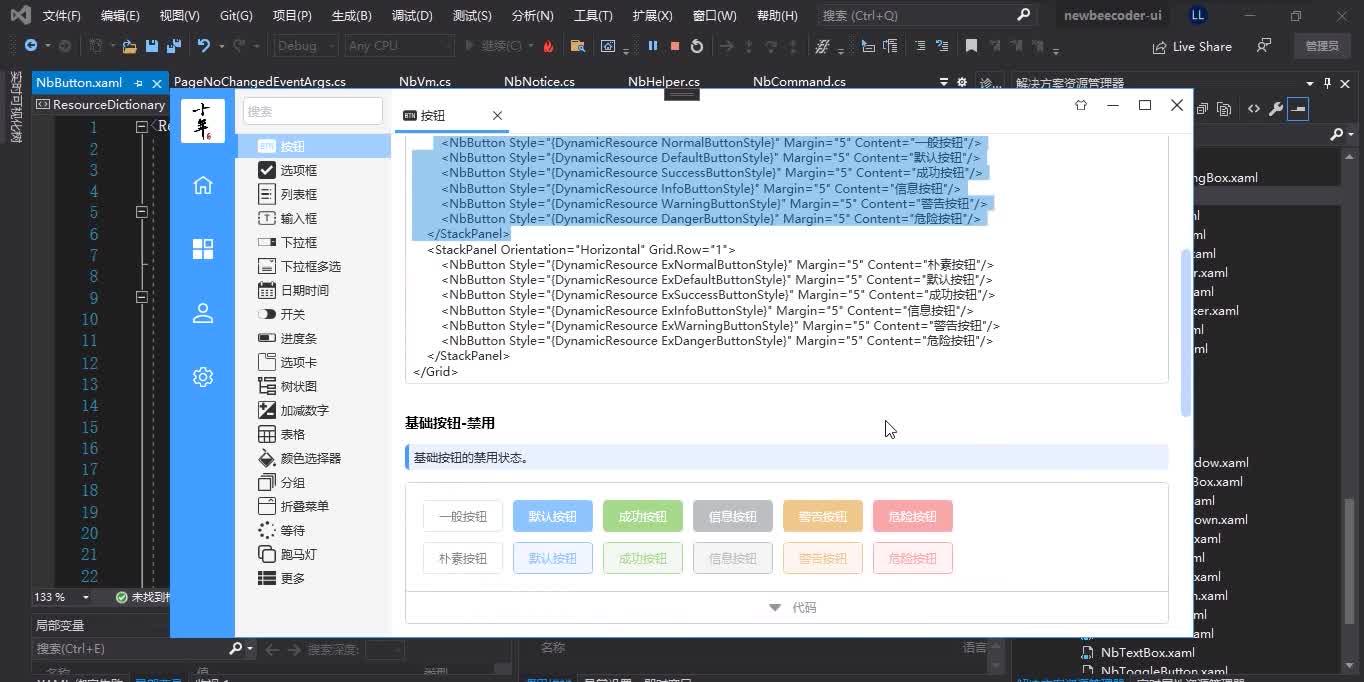Image resolution: width=1364 pixels, height=682 pixels.
Task: Click the 一般按钮 button in the demo
Action: pyautogui.click(x=461, y=516)
